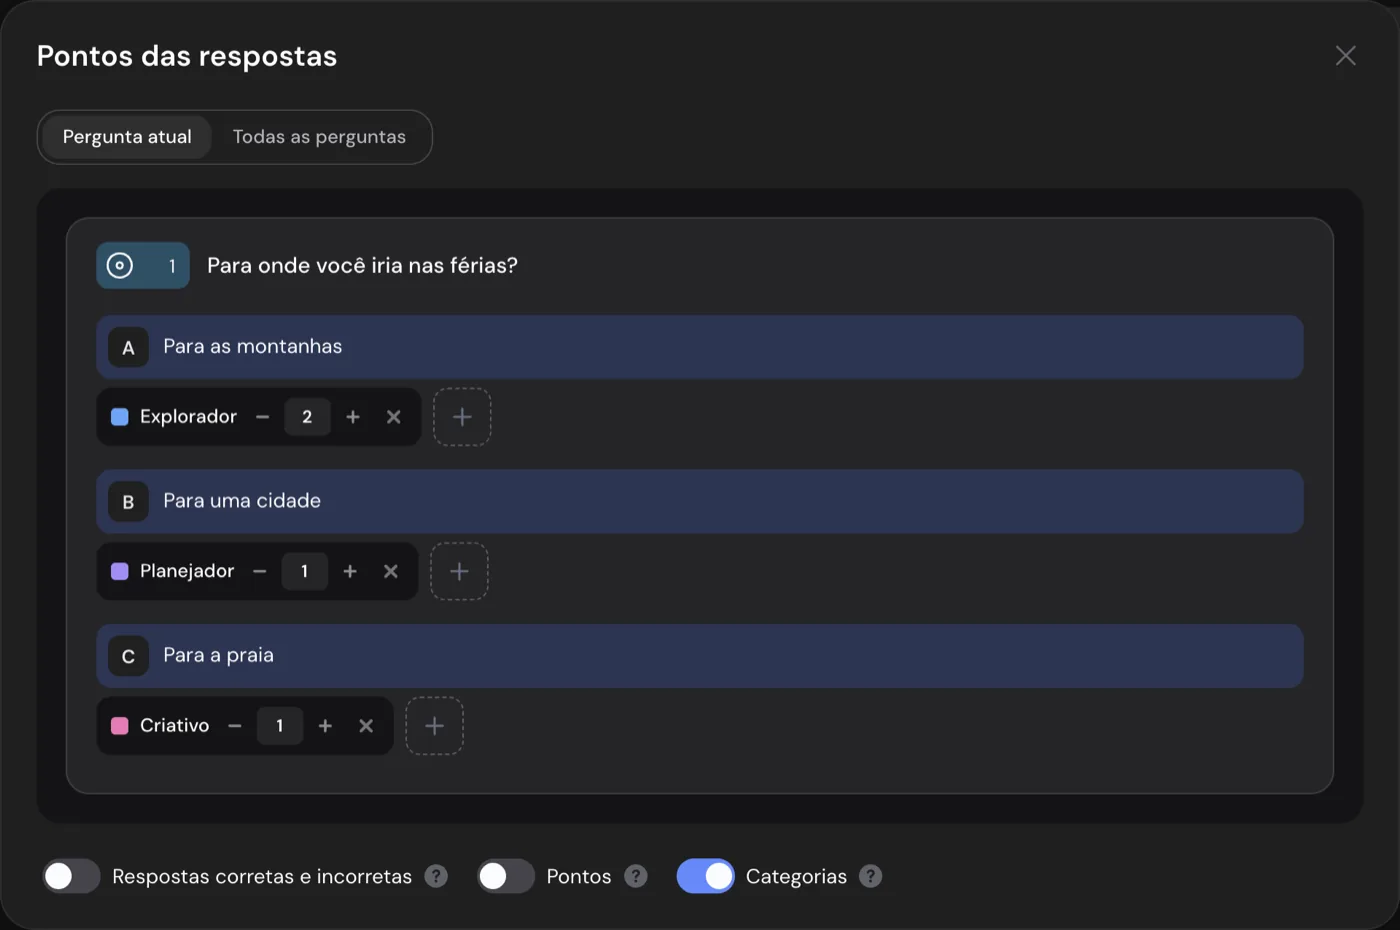Click the pink Criativo color swatch
The height and width of the screenshot is (930, 1400).
coord(119,726)
